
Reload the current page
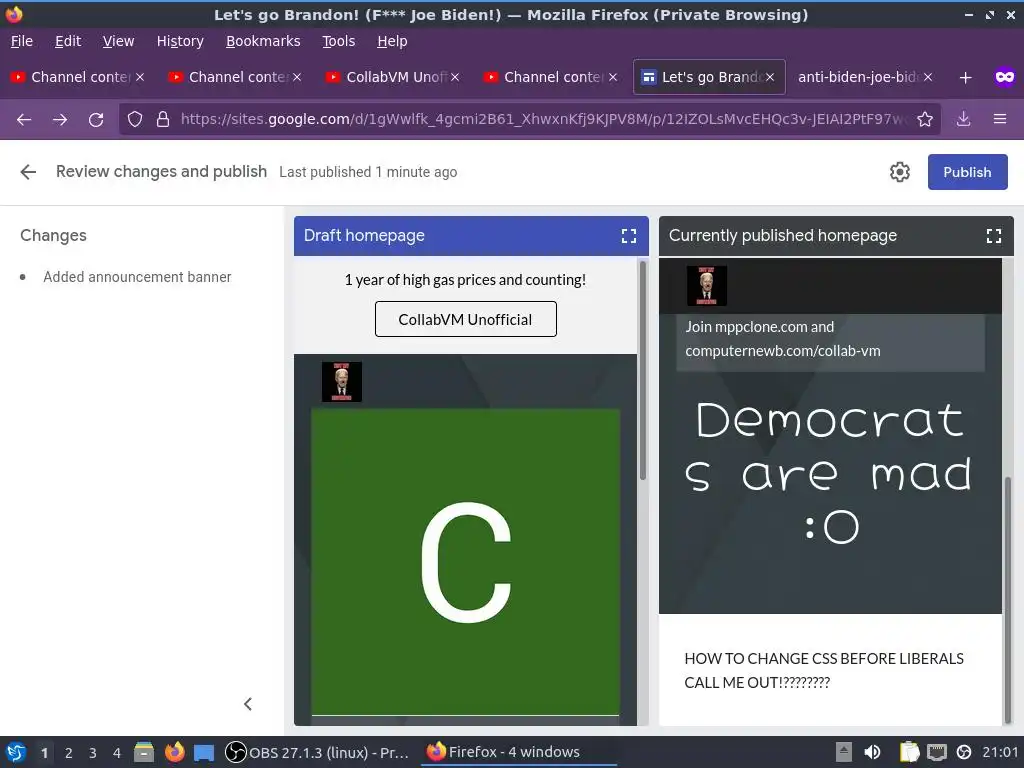[96, 120]
